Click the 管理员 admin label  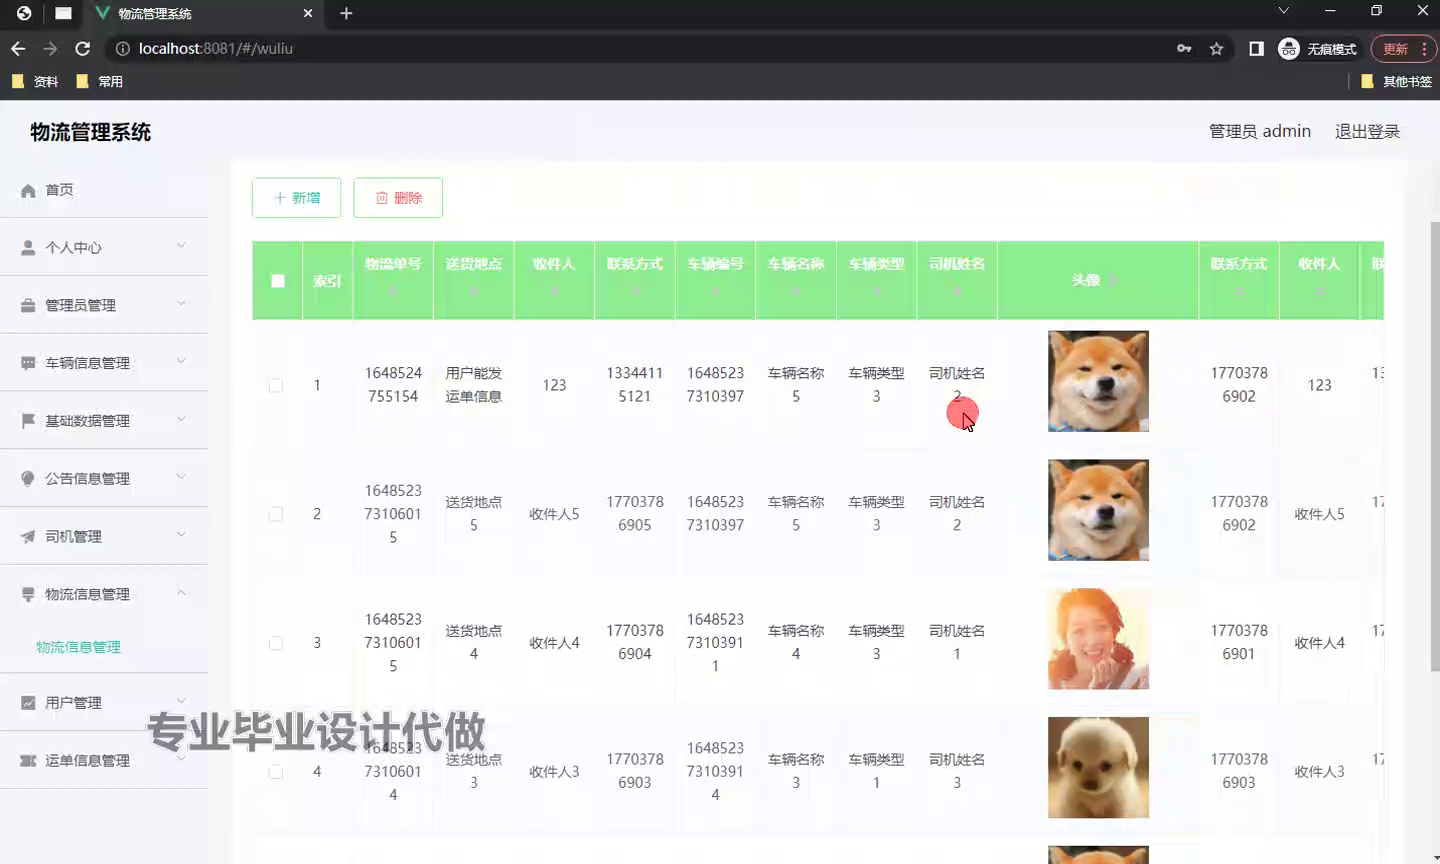tap(1260, 131)
